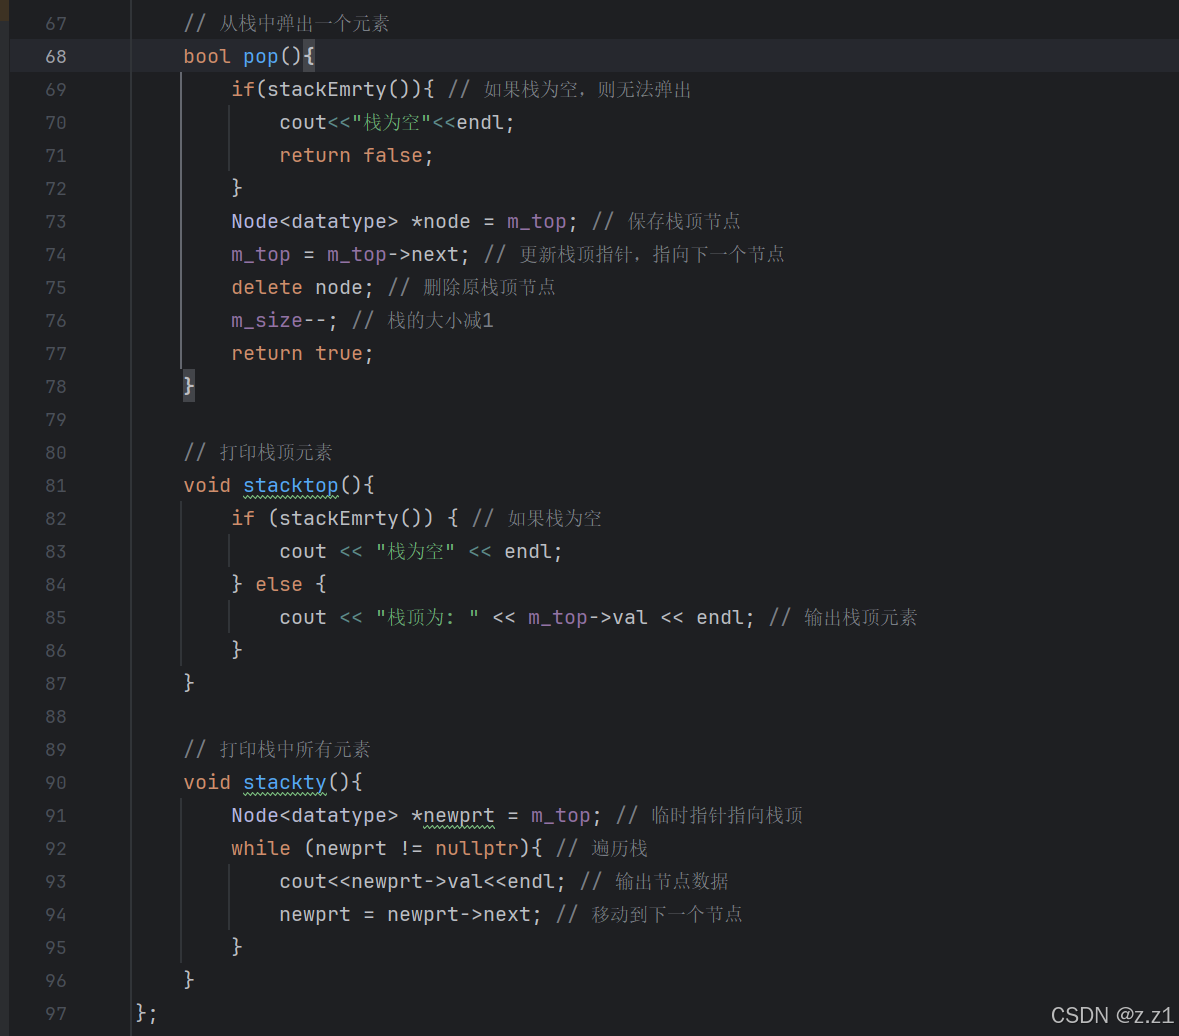This screenshot has width=1179, height=1036.
Task: Click line number 90 in the gutter
Action: 56,783
